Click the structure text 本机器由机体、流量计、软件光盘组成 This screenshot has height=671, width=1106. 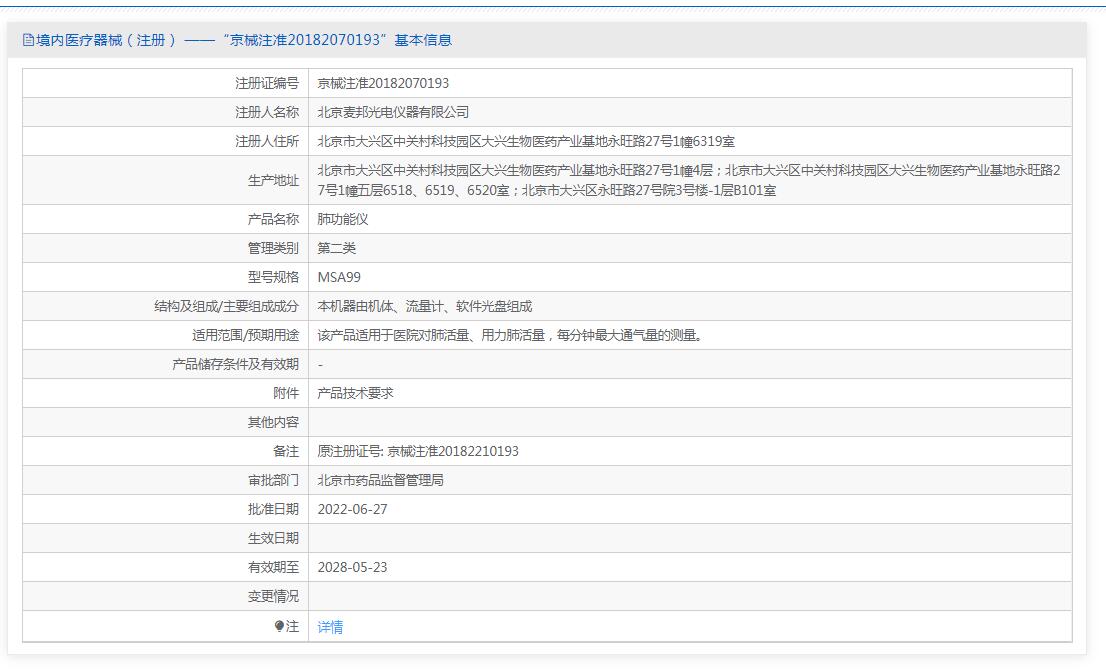tap(425, 306)
